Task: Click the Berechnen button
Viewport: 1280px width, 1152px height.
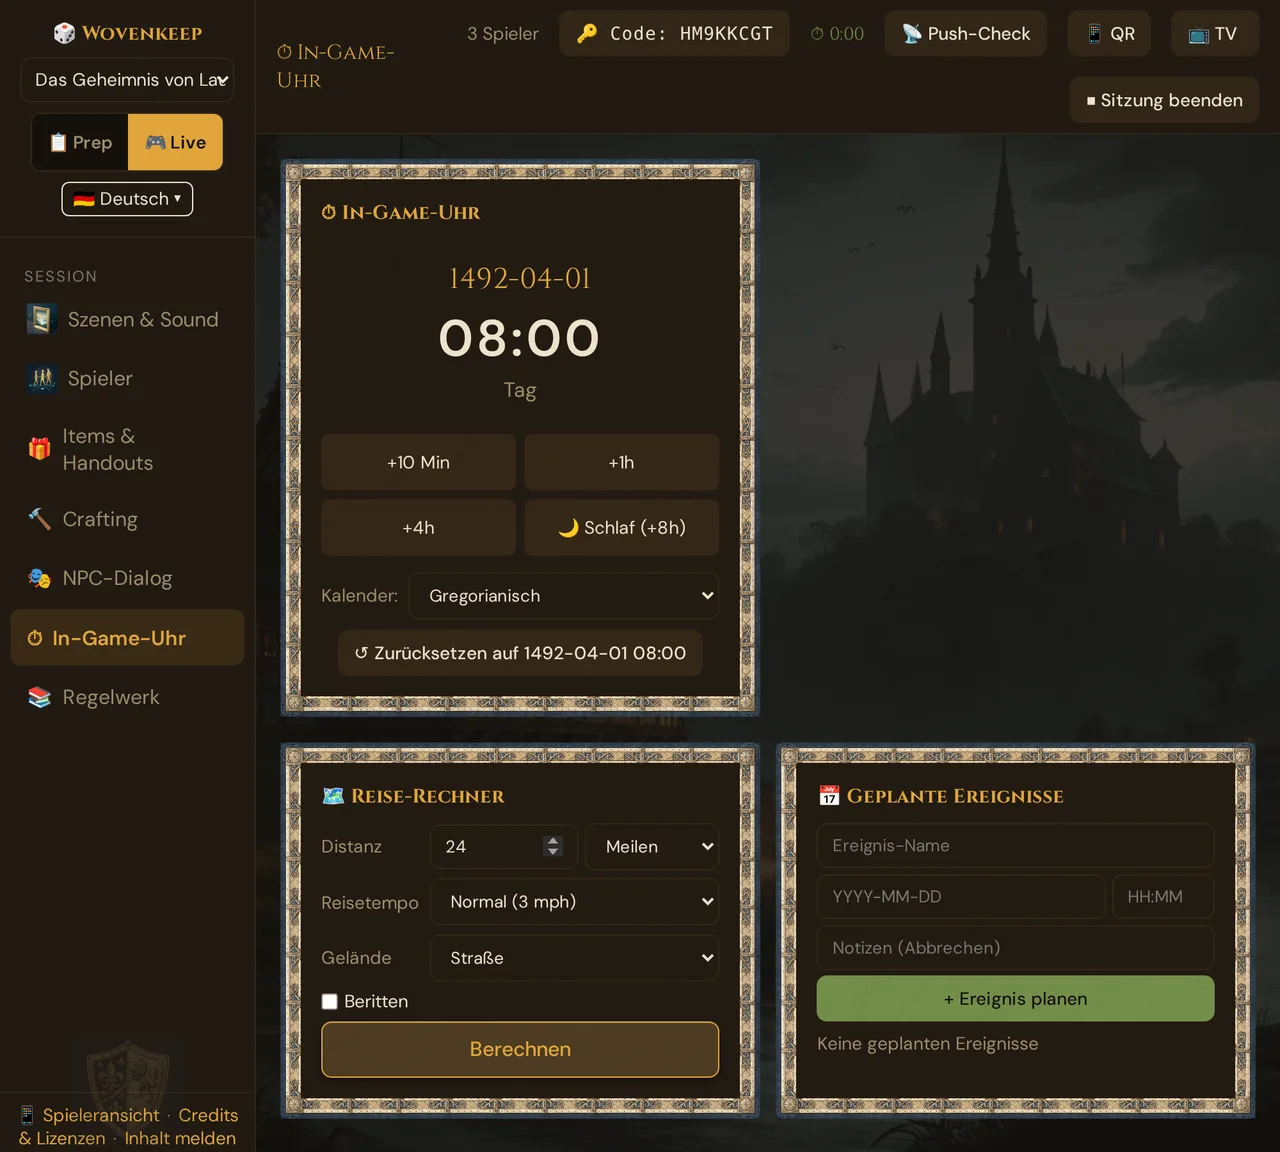Action: [x=520, y=1049]
